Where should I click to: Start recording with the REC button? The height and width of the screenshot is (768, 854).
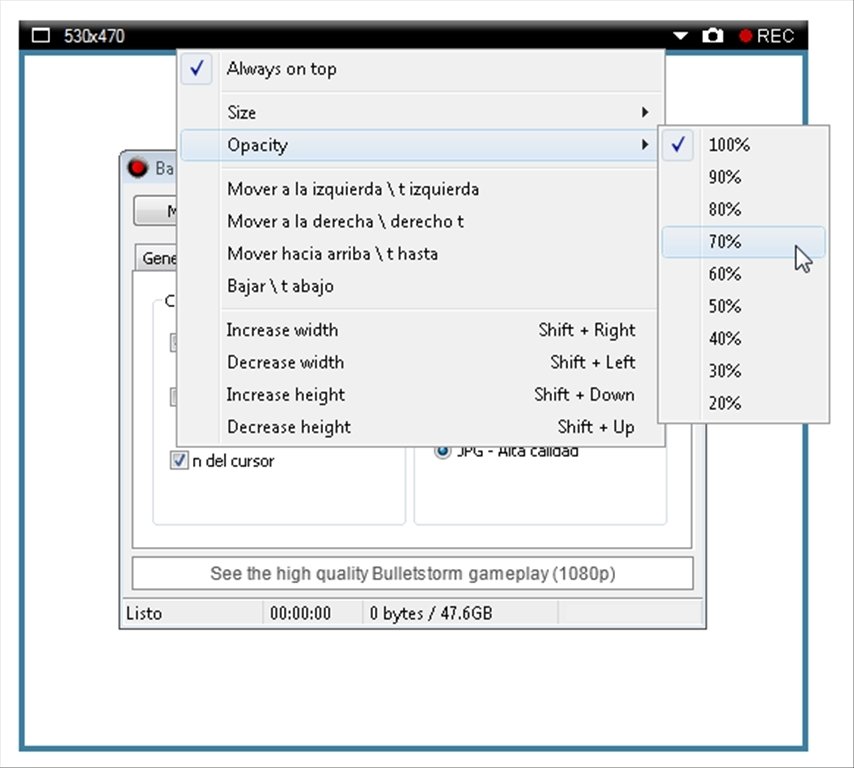[766, 36]
